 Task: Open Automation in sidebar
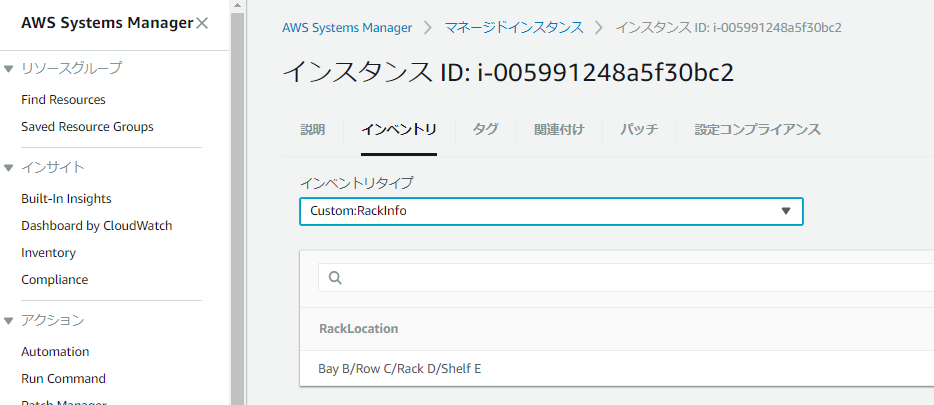click(55, 351)
